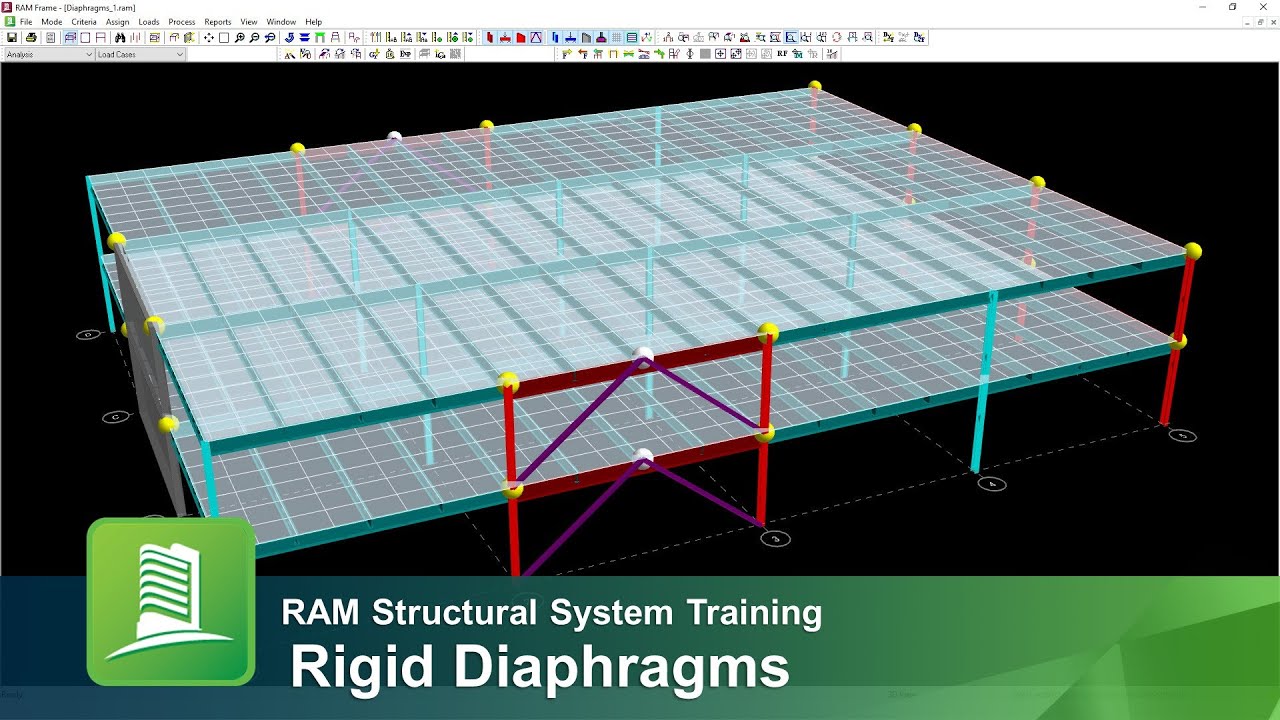The height and width of the screenshot is (720, 1280).
Task: Open the Criteria menu
Action: pyautogui.click(x=84, y=22)
